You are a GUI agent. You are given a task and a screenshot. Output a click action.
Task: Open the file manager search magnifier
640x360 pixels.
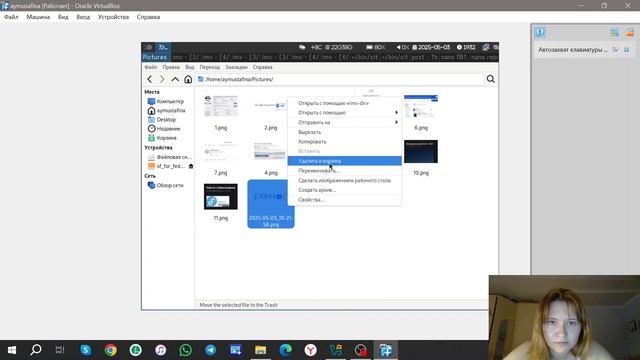pyautogui.click(x=491, y=79)
